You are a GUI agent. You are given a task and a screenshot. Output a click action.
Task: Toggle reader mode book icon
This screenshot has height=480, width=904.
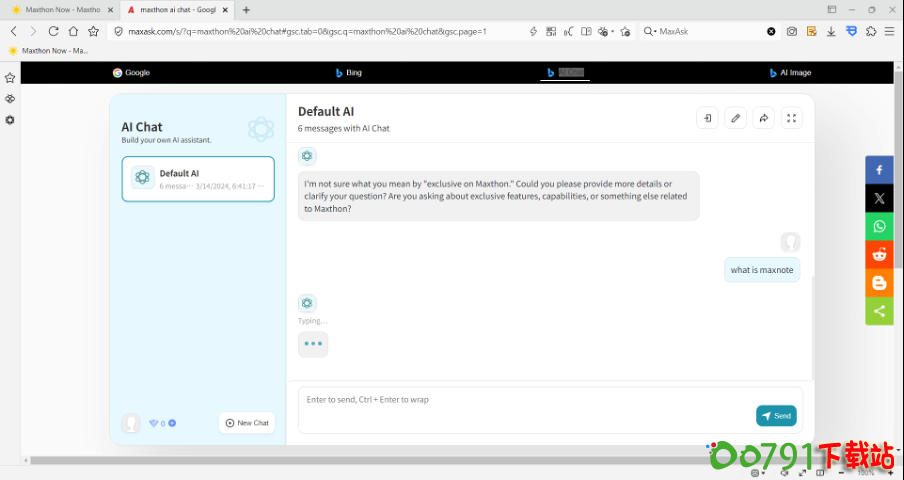586,31
